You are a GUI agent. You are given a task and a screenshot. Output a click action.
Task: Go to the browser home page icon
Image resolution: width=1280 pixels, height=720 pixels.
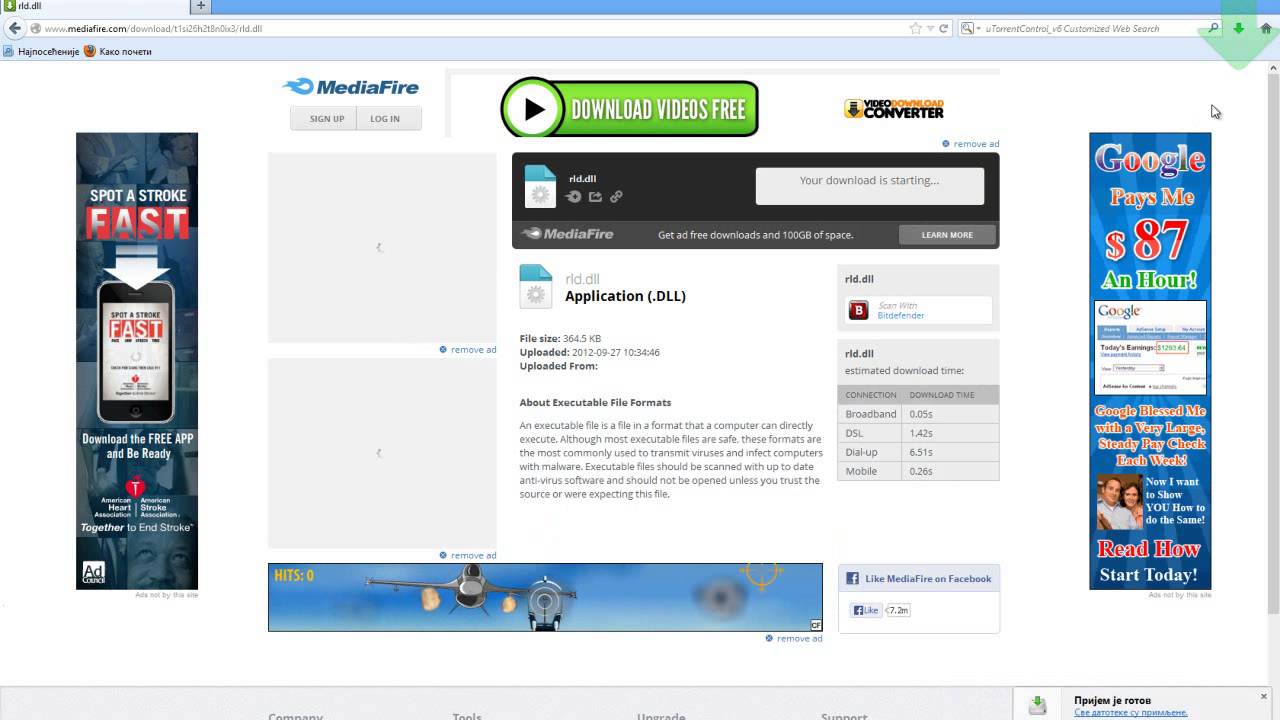coord(1265,28)
